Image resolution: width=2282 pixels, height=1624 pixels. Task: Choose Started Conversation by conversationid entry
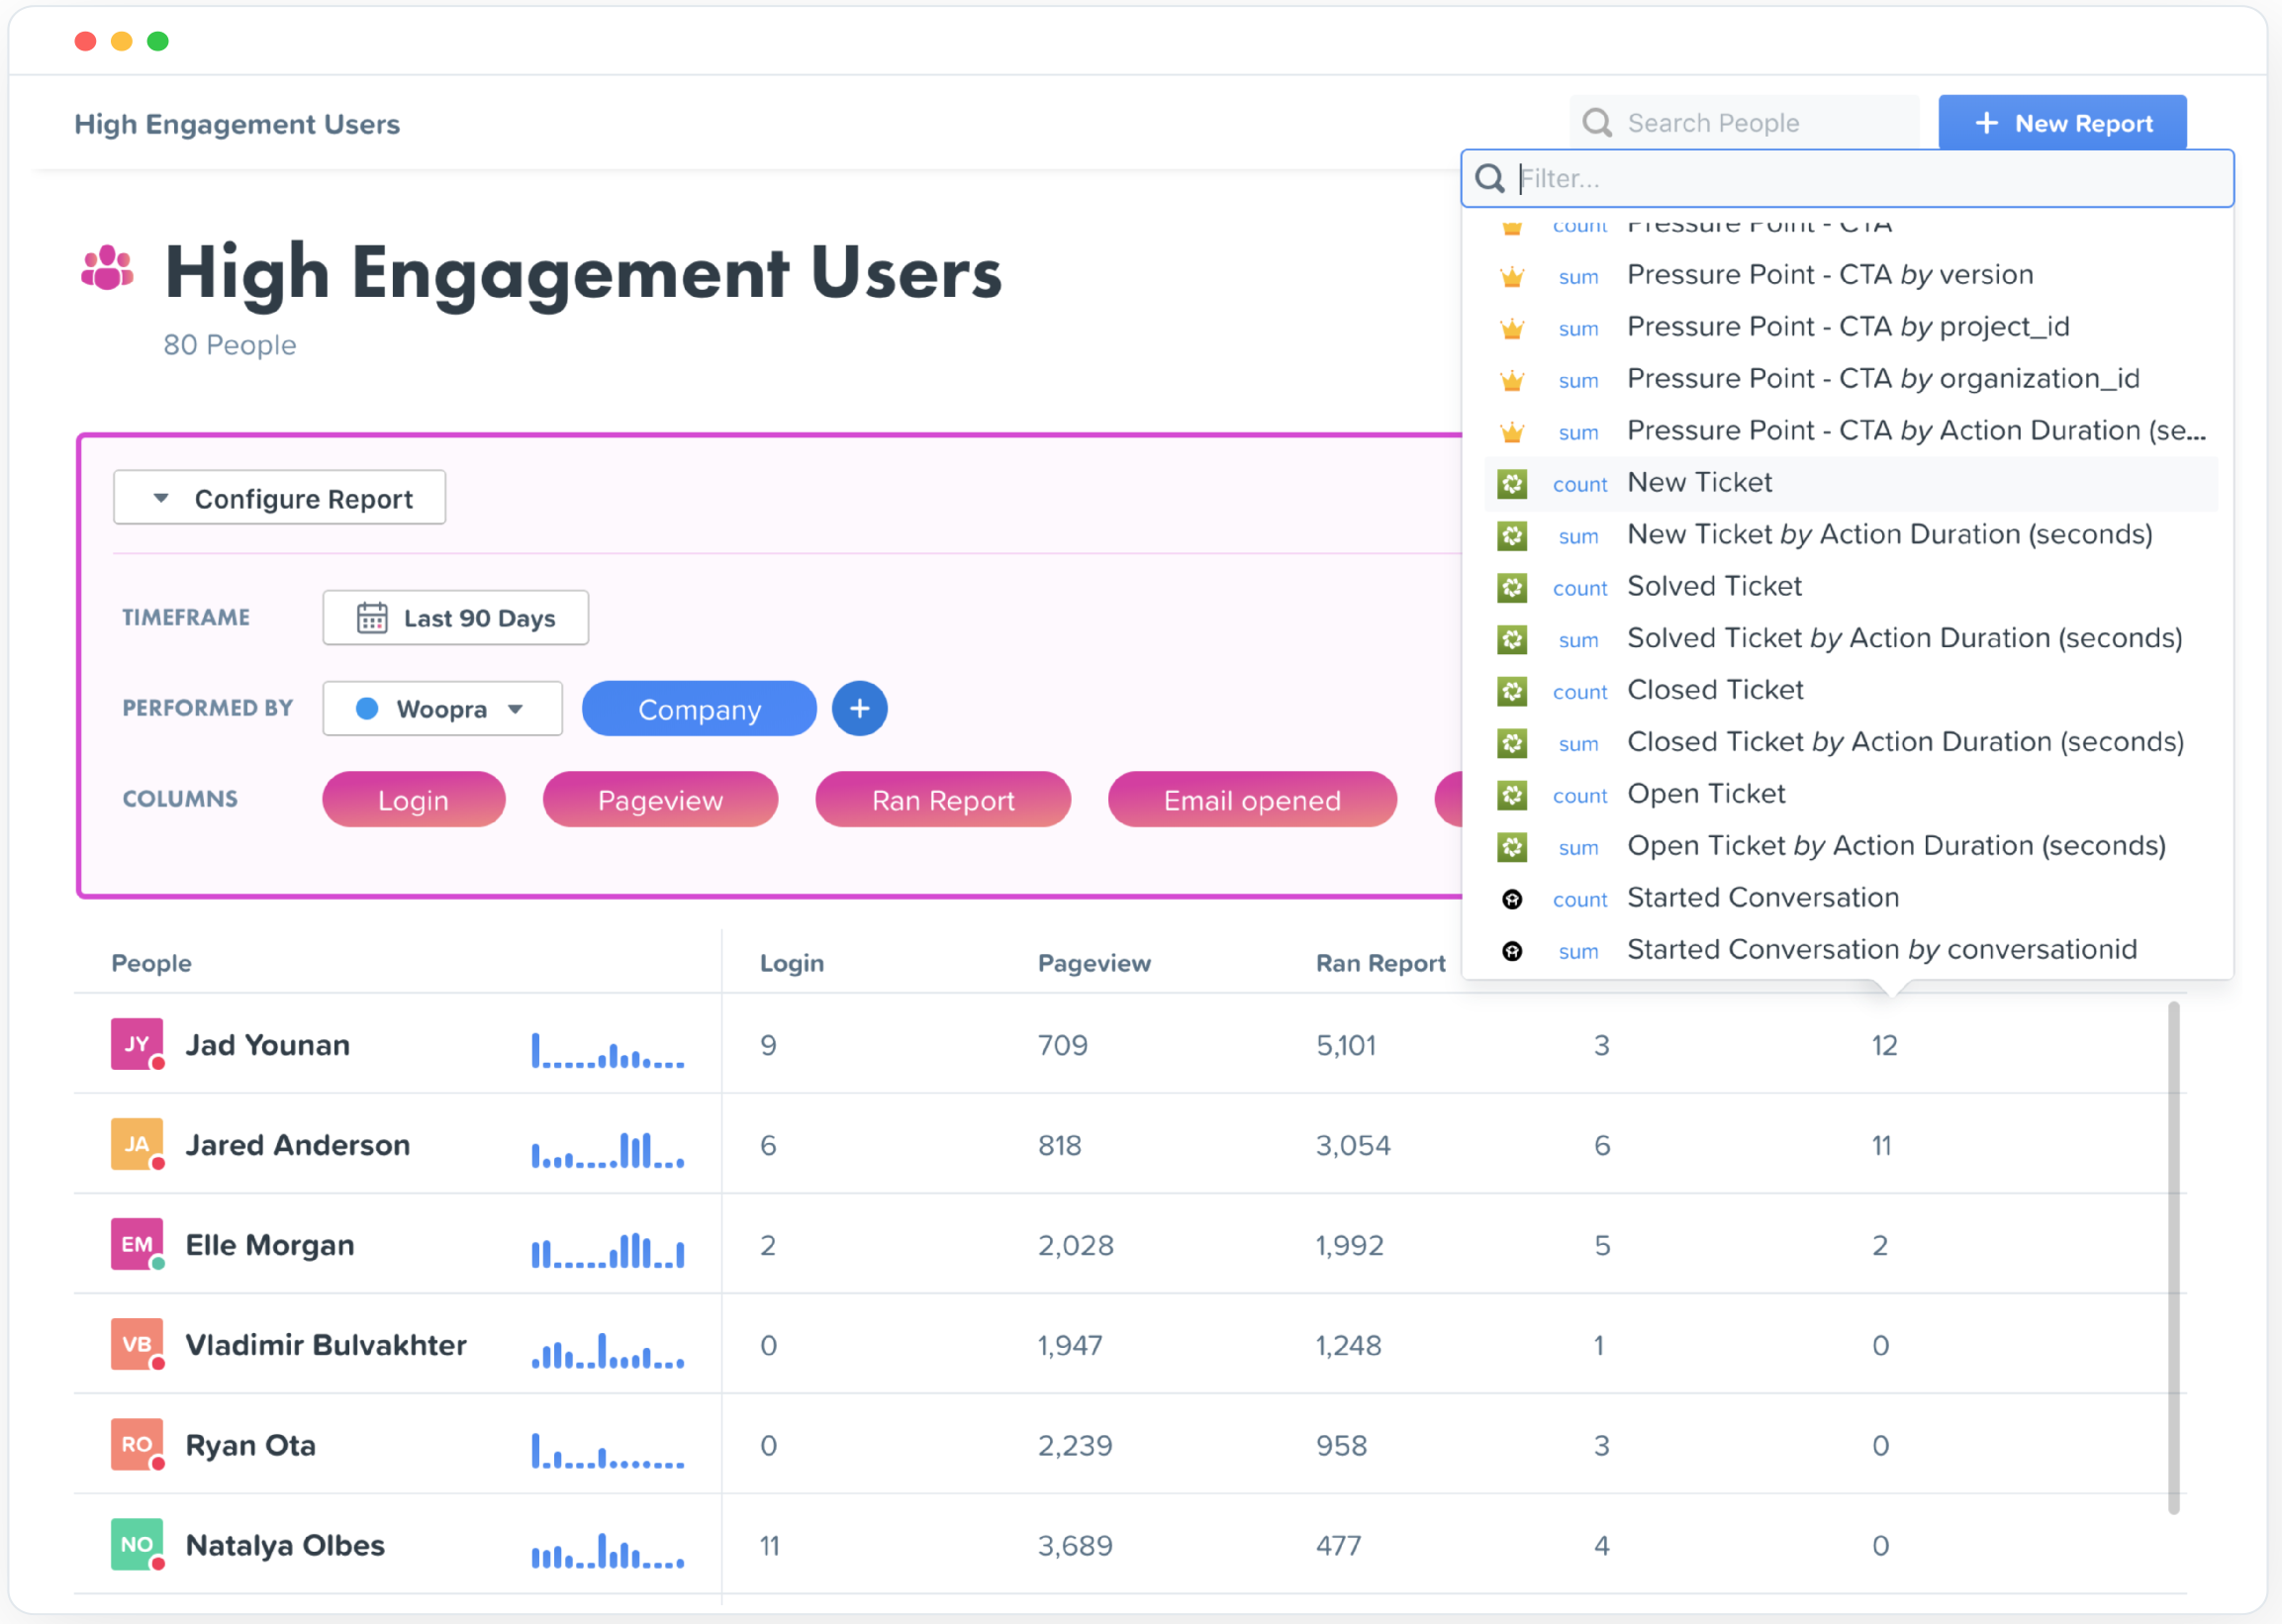pyautogui.click(x=1850, y=951)
